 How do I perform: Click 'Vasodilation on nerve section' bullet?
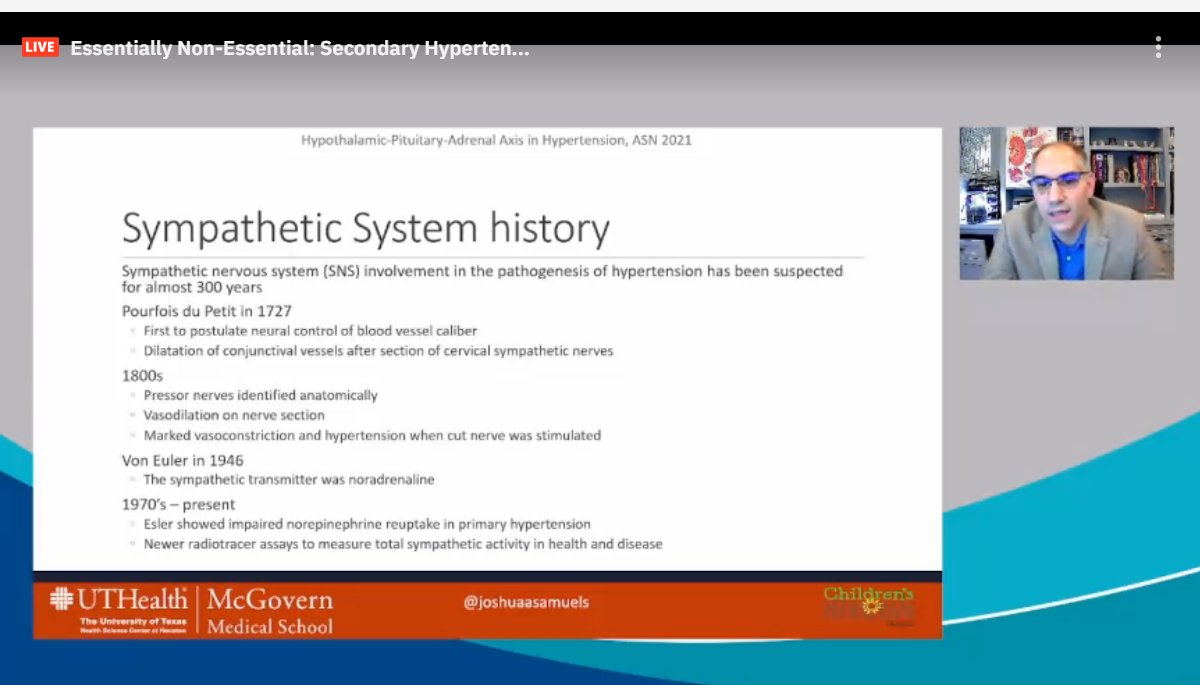tap(234, 415)
